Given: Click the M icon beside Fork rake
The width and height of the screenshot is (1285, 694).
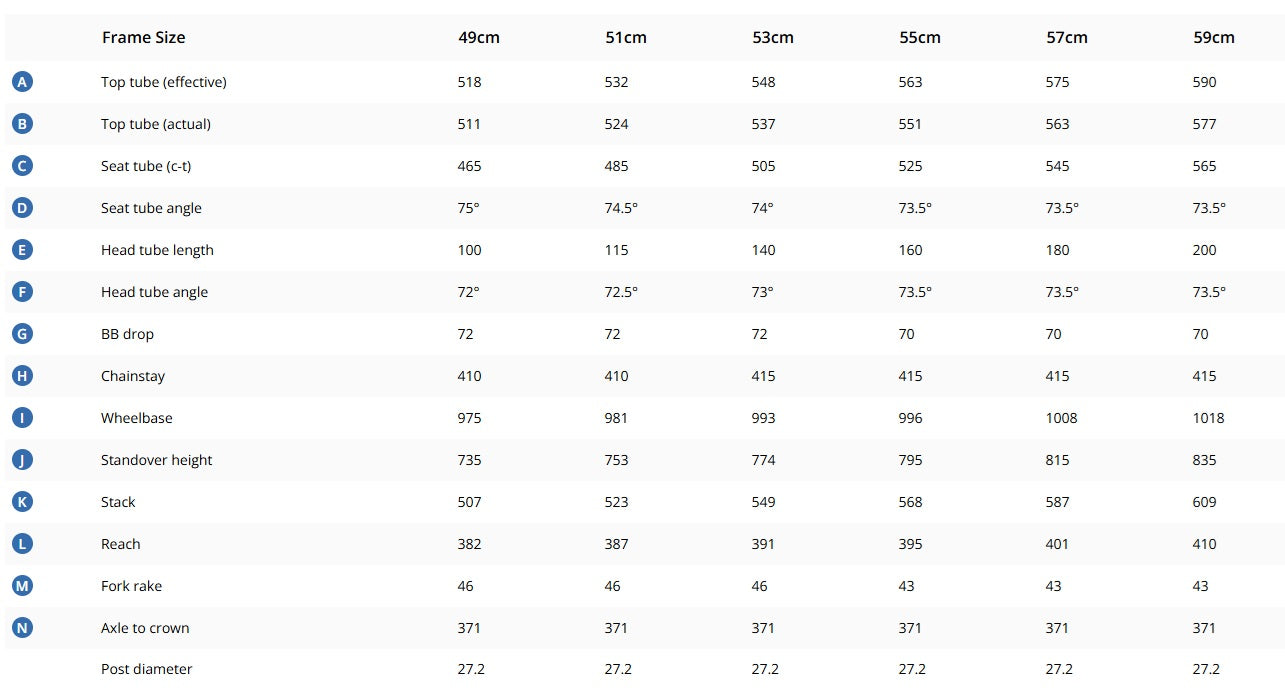Looking at the screenshot, I should tap(22, 586).
